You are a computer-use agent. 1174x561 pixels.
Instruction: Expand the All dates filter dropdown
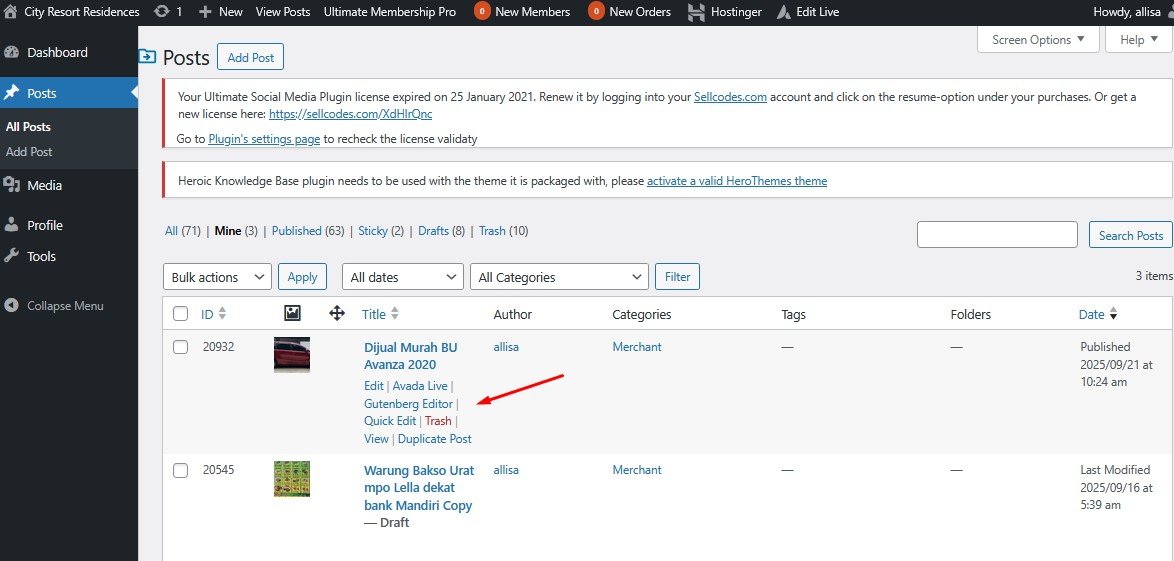(402, 277)
